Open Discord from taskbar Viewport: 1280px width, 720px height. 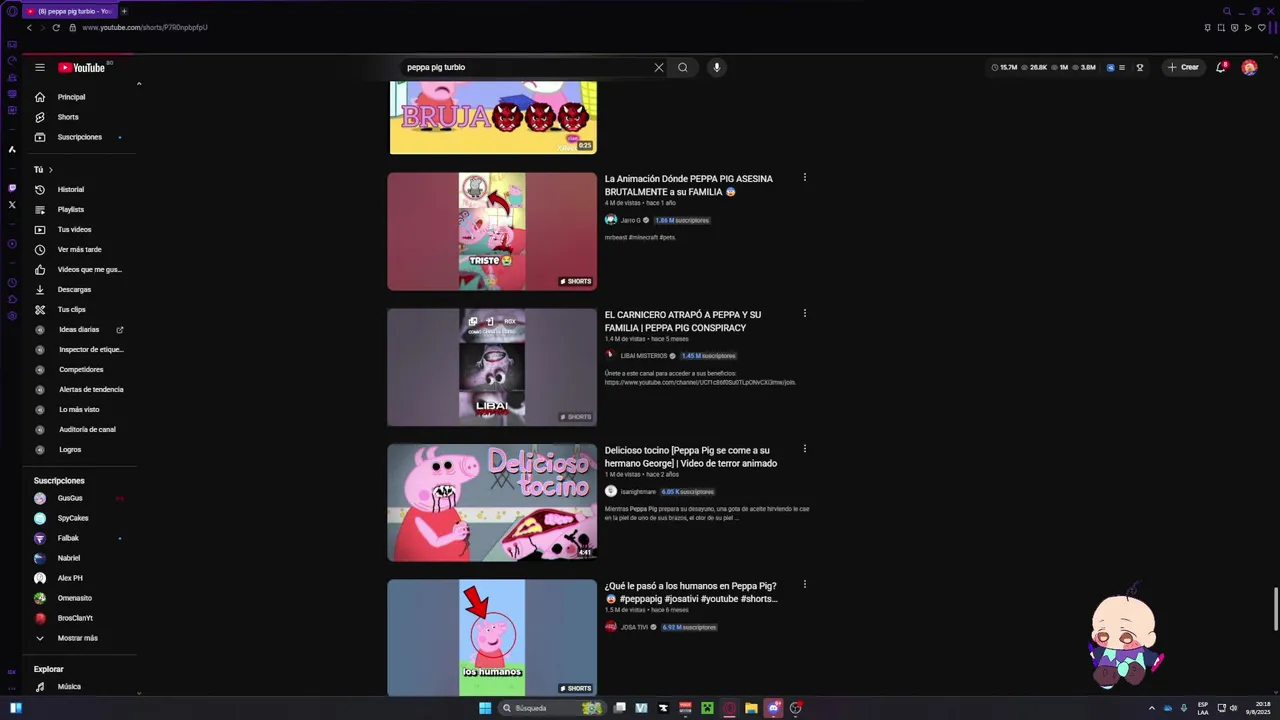(x=774, y=708)
